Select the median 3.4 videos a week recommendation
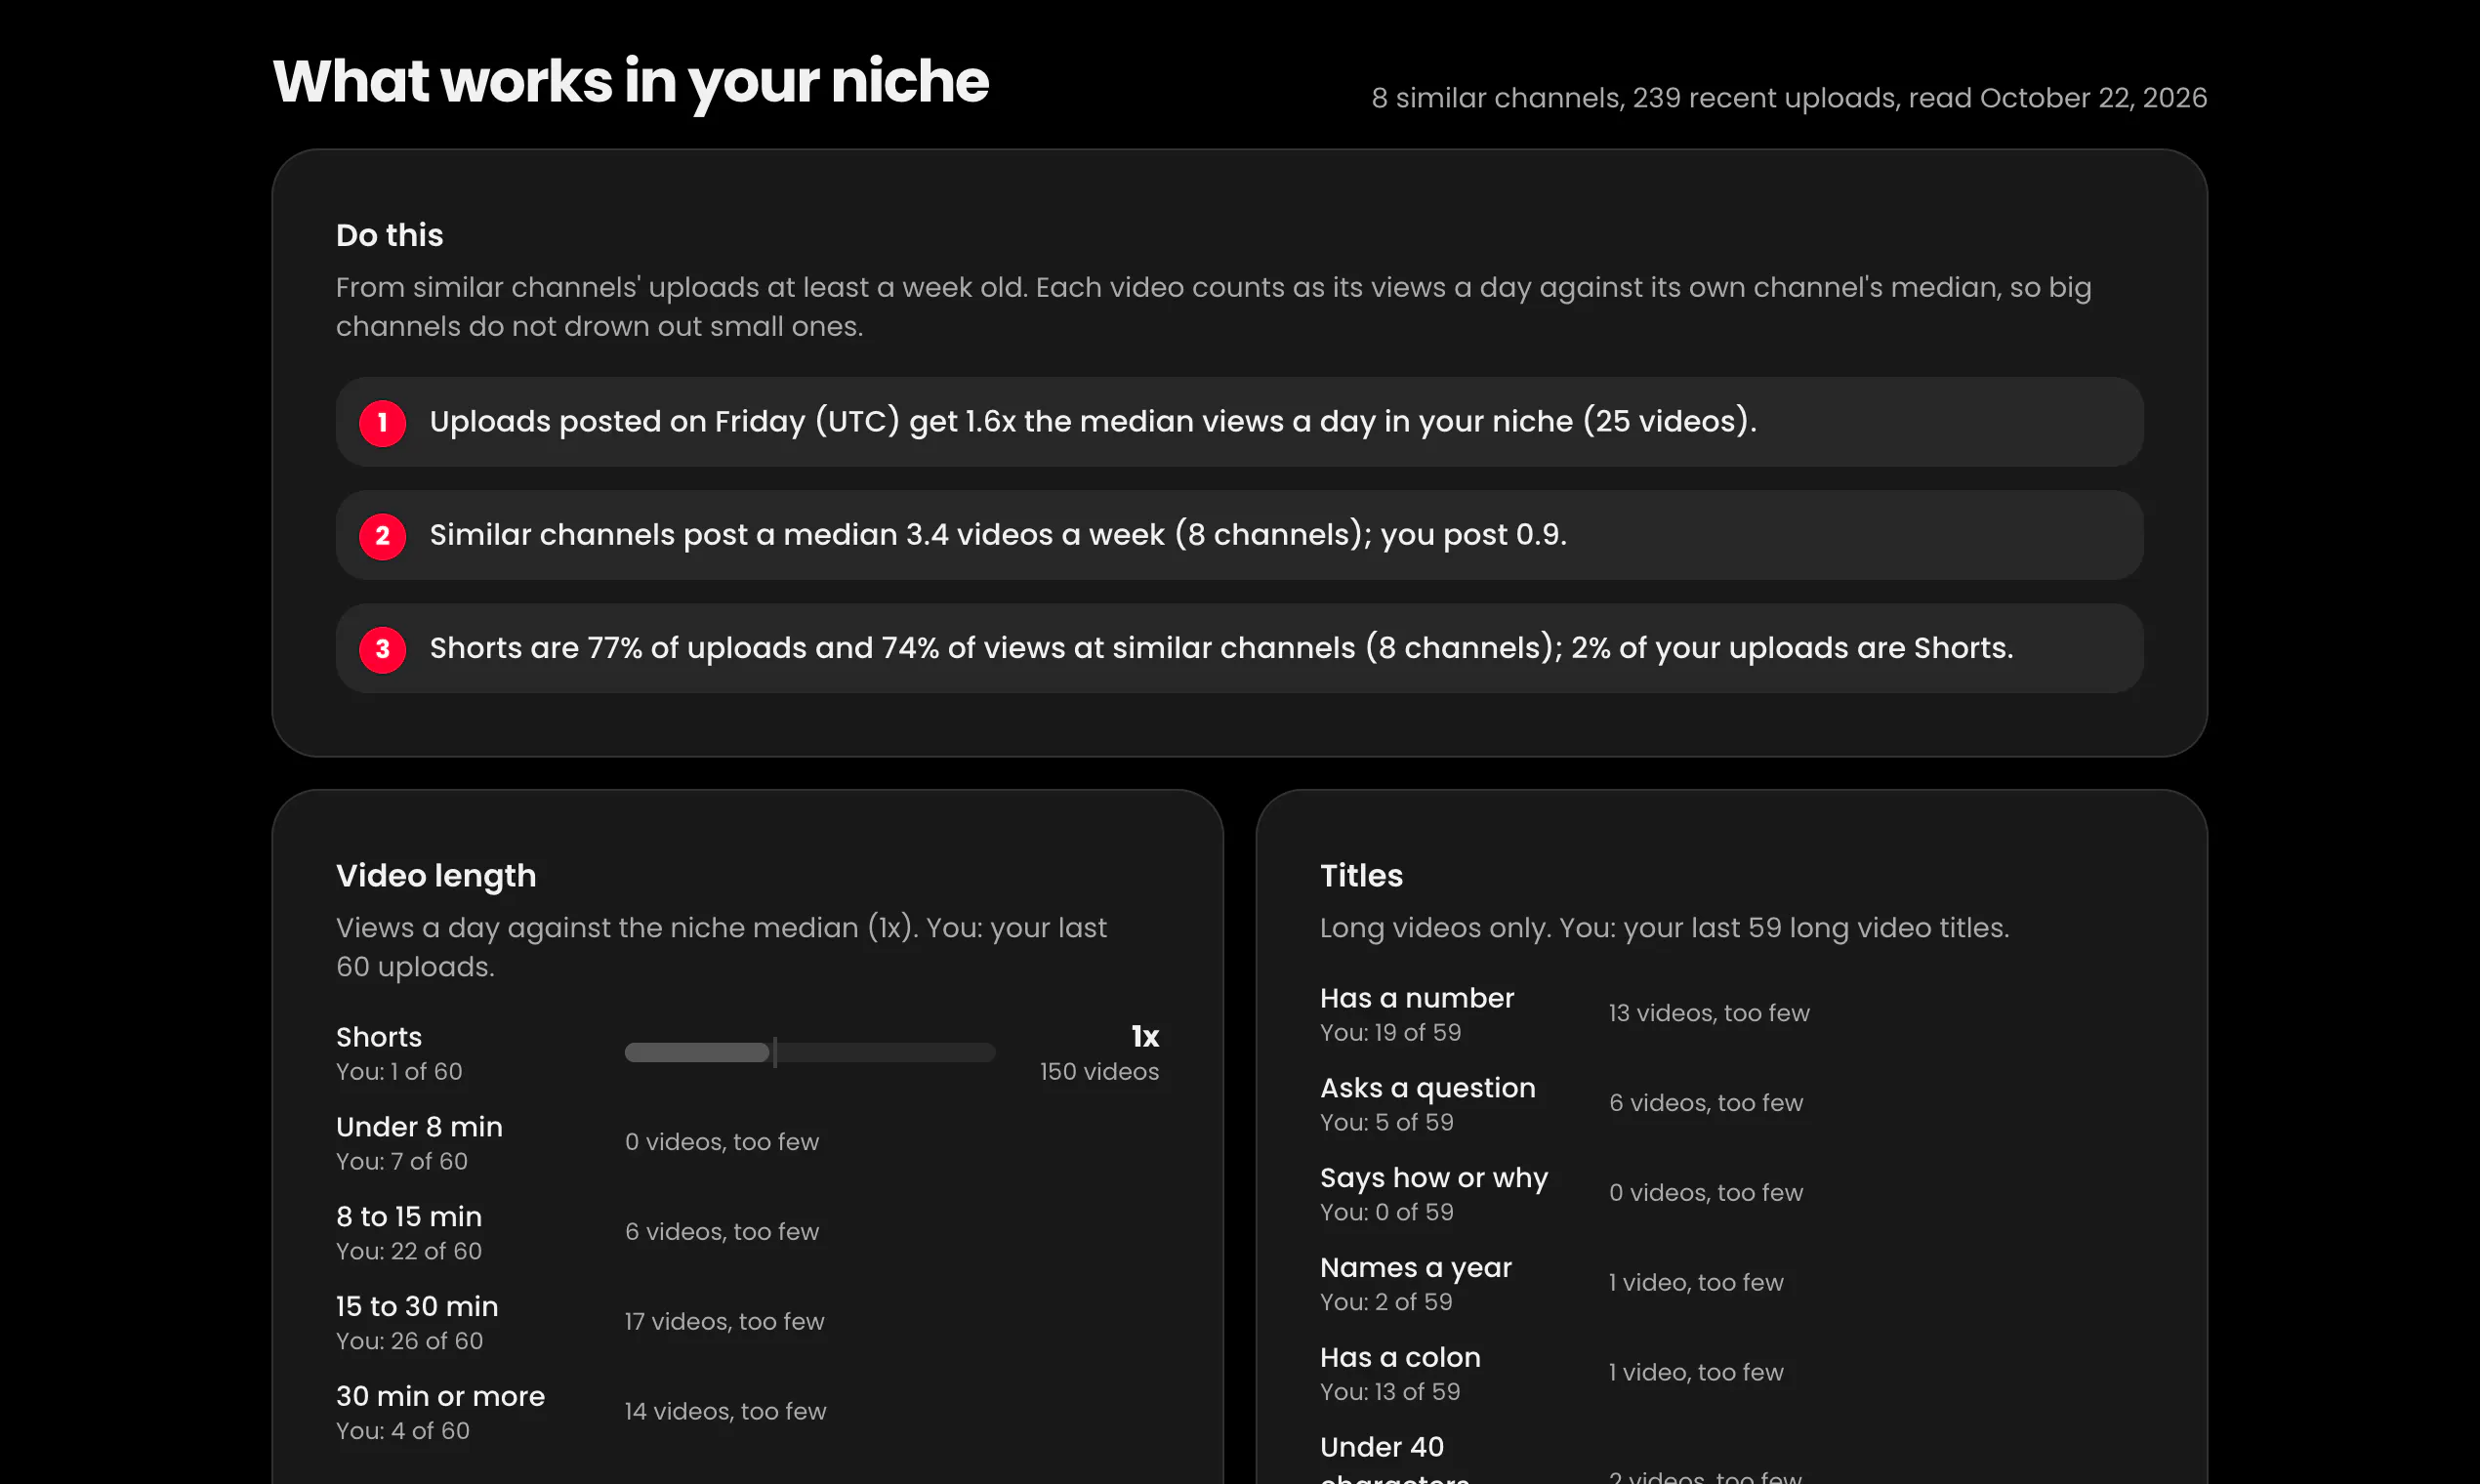This screenshot has height=1484, width=2480. click(1239, 535)
